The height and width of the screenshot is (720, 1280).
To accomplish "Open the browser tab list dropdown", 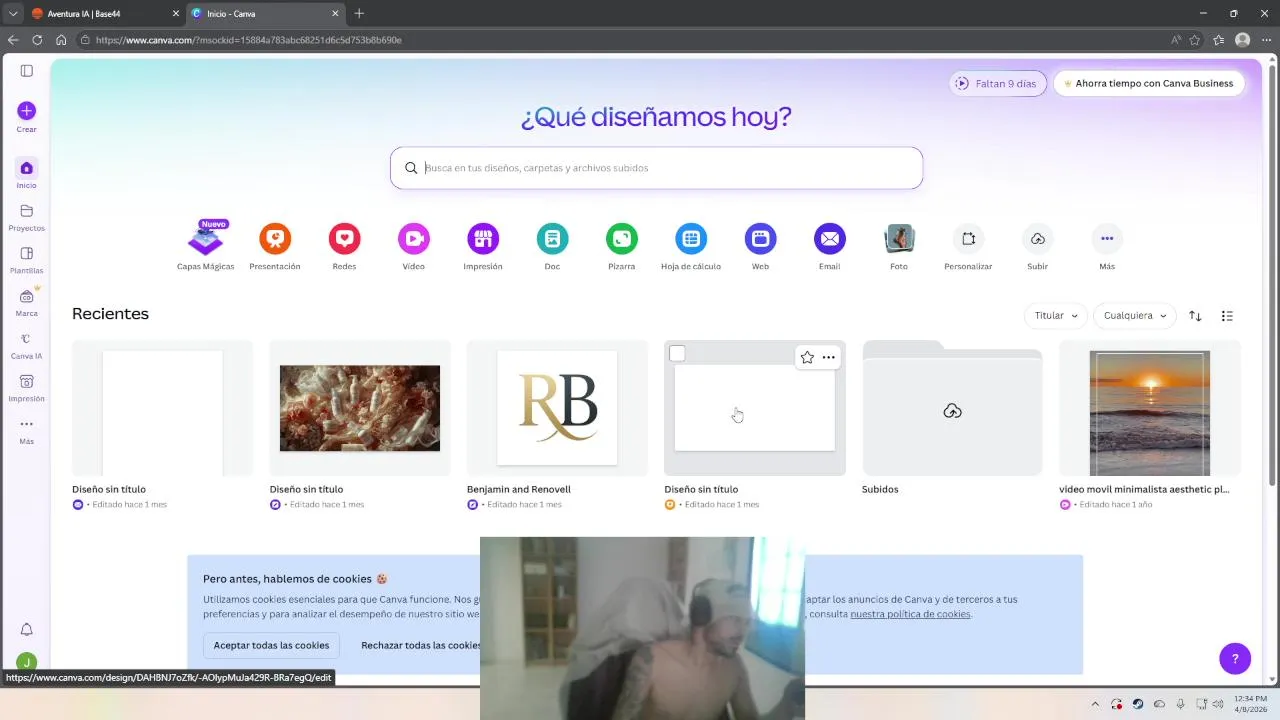I will tap(13, 13).
